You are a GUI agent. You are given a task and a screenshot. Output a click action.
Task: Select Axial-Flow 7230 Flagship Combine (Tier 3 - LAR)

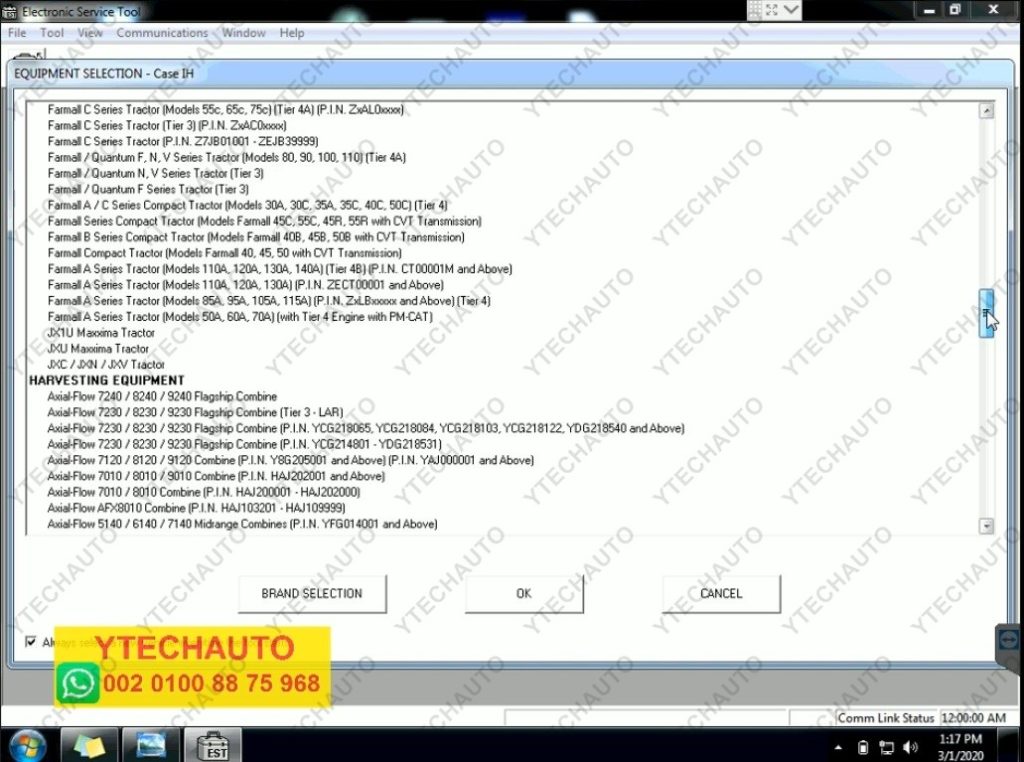click(x=195, y=412)
